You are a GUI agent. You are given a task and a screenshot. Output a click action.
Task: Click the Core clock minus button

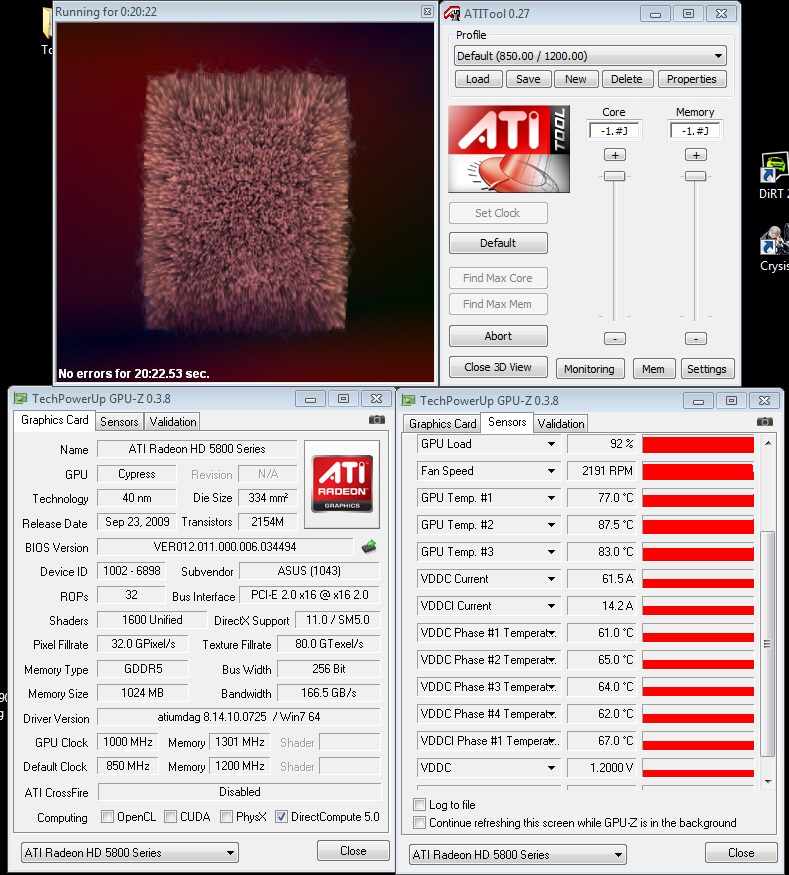(615, 338)
